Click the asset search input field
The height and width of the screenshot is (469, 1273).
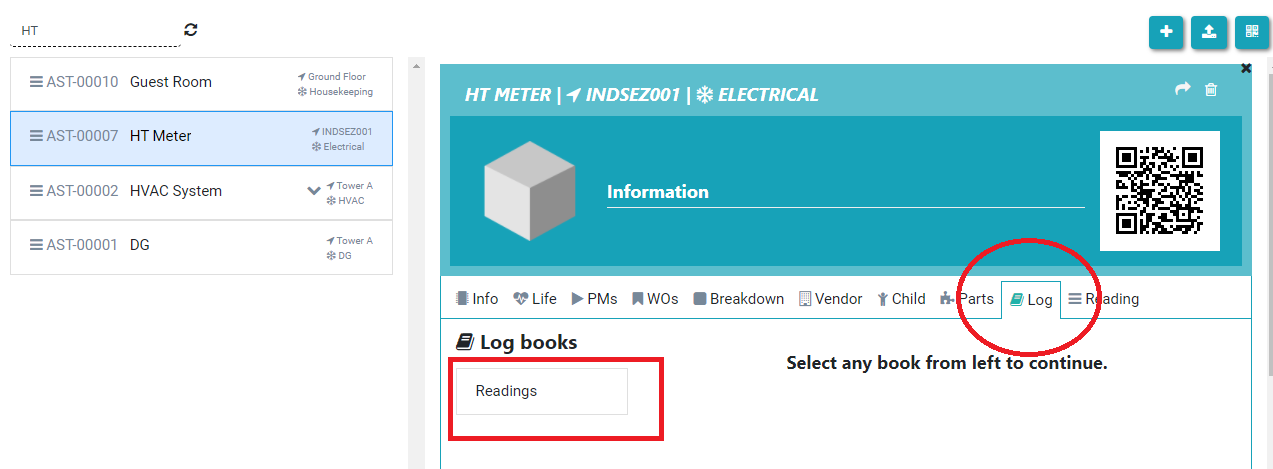[x=95, y=31]
